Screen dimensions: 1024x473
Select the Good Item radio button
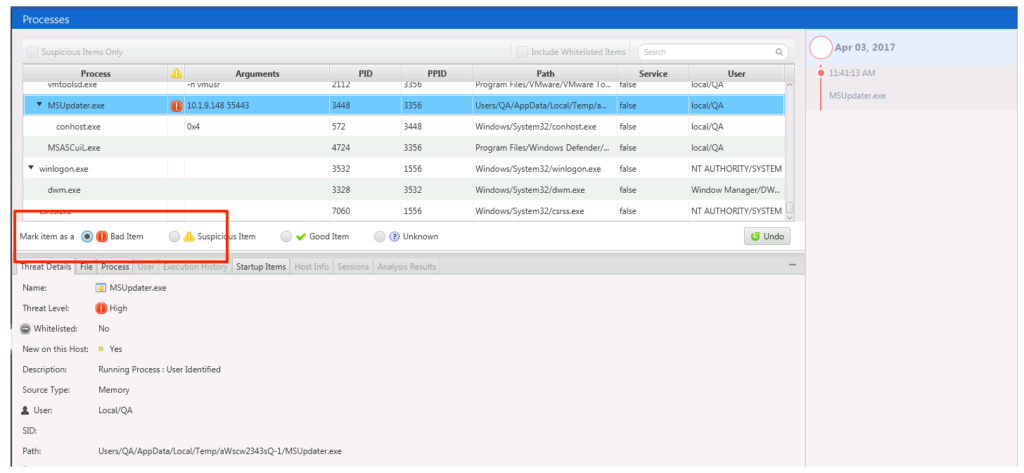pyautogui.click(x=286, y=236)
